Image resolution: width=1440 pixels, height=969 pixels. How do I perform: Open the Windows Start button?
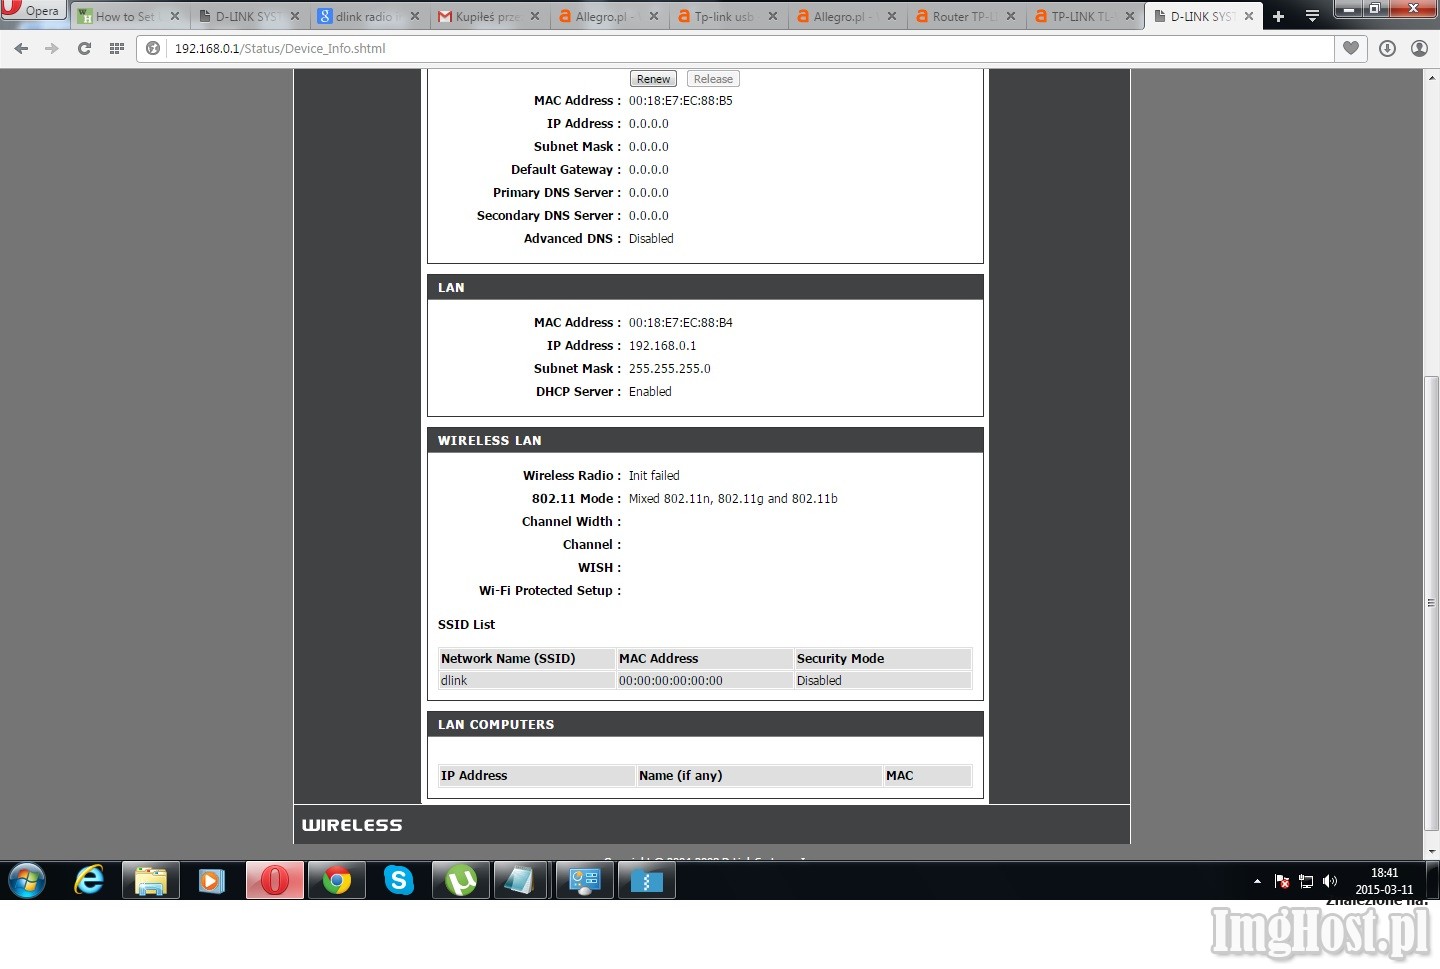27,881
